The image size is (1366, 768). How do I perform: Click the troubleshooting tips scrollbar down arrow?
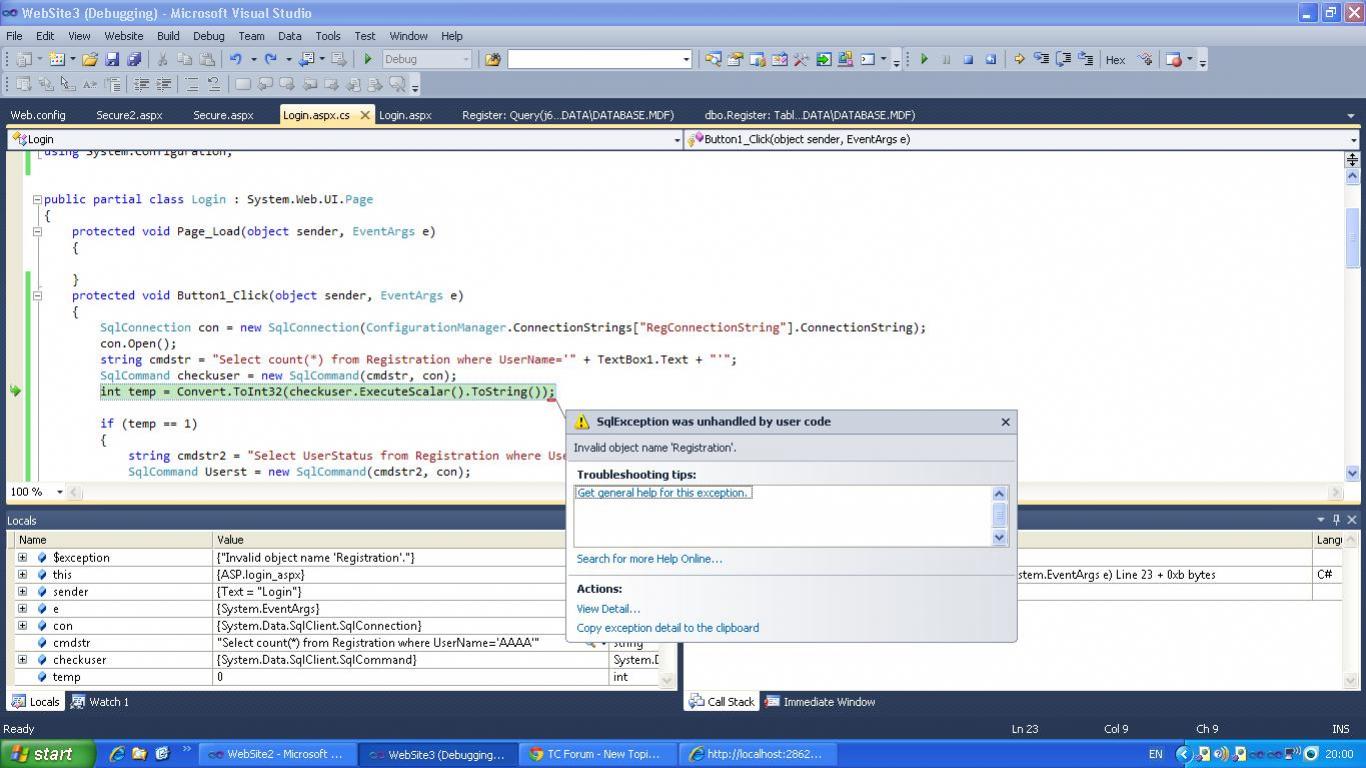click(998, 538)
